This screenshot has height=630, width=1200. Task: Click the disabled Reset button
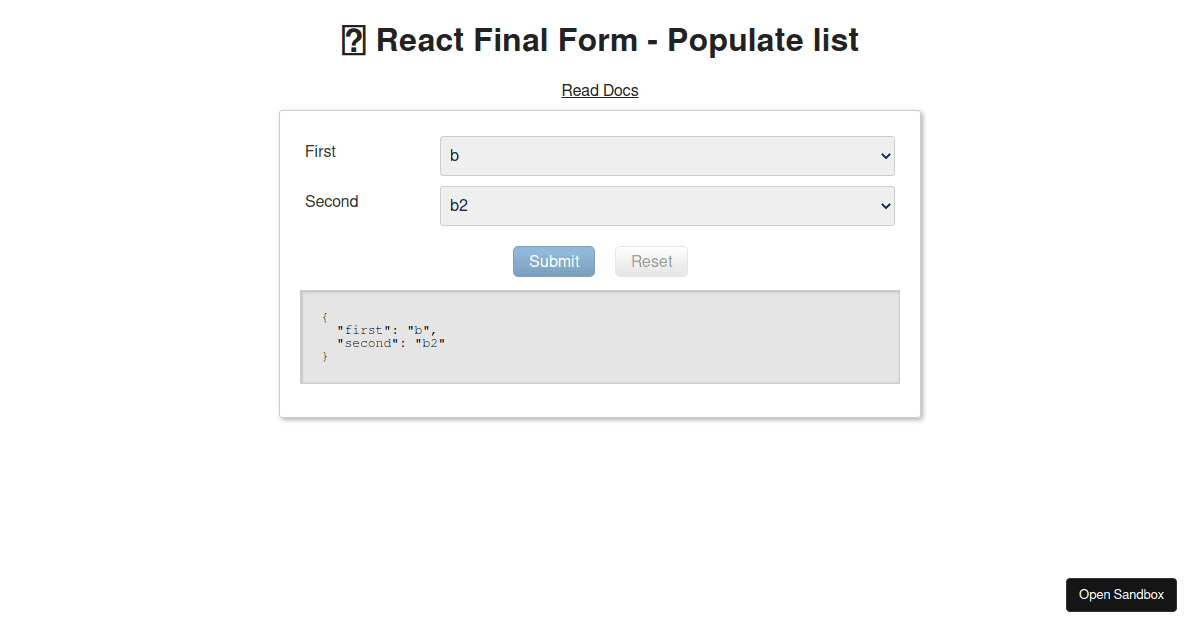pos(651,261)
